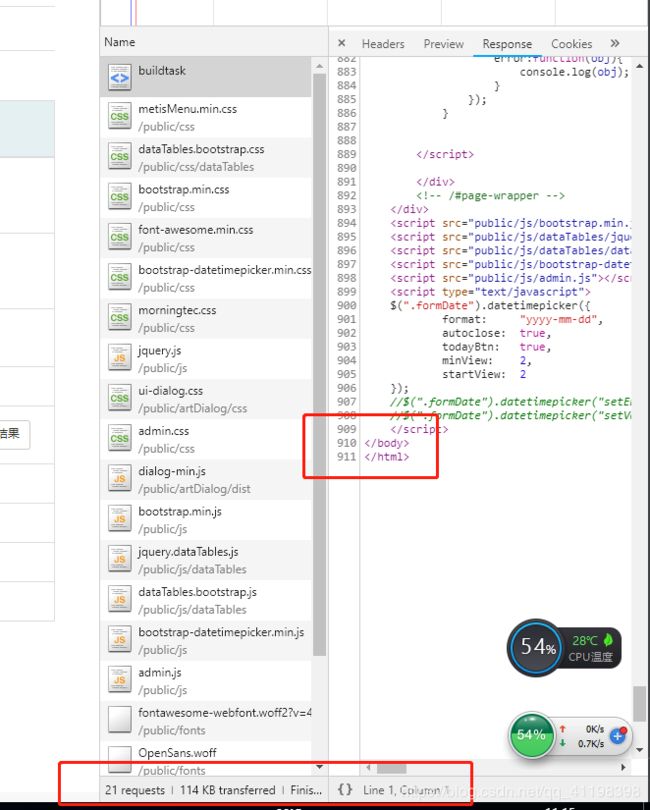Image resolution: width=650 pixels, height=810 pixels.
Task: Switch to the Cookies tab
Action: [x=571, y=44]
